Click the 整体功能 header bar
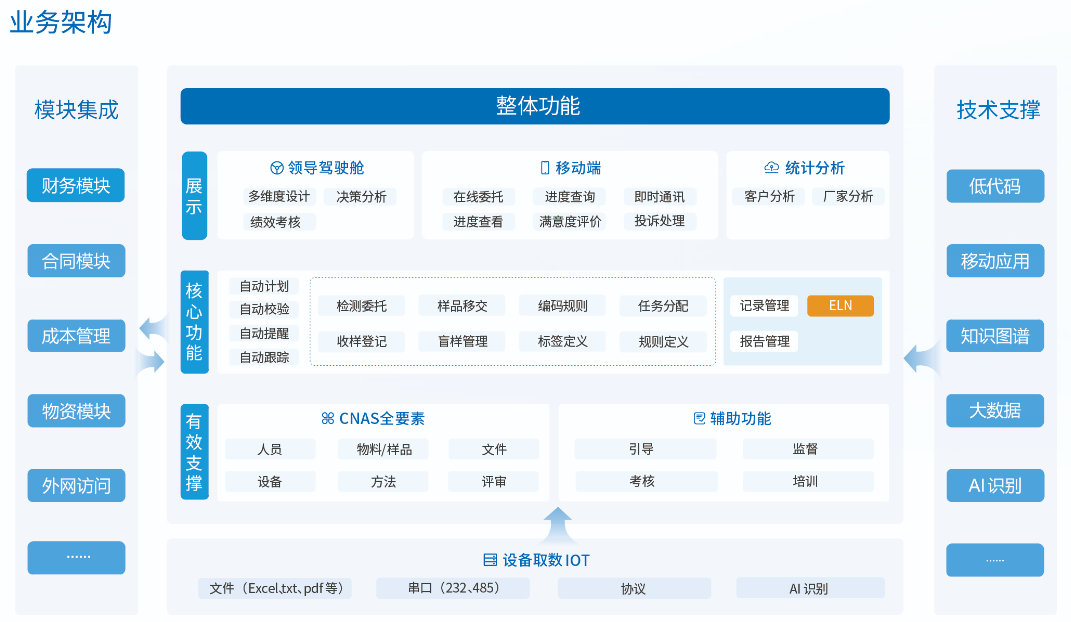This screenshot has width=1071, height=622. (x=535, y=106)
